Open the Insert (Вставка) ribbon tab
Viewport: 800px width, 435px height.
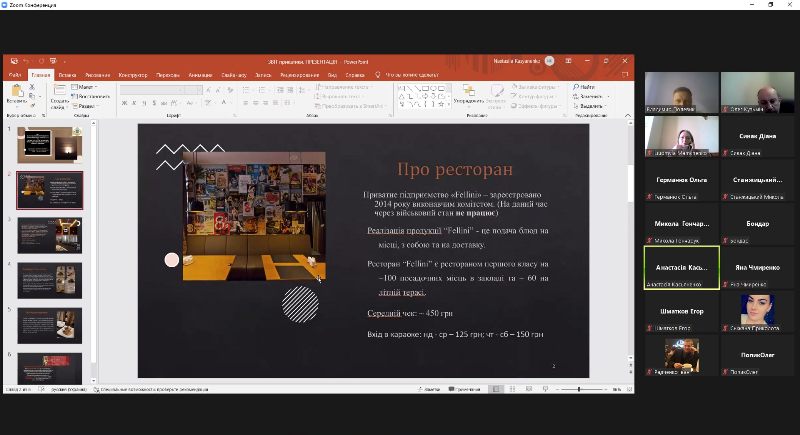point(67,75)
